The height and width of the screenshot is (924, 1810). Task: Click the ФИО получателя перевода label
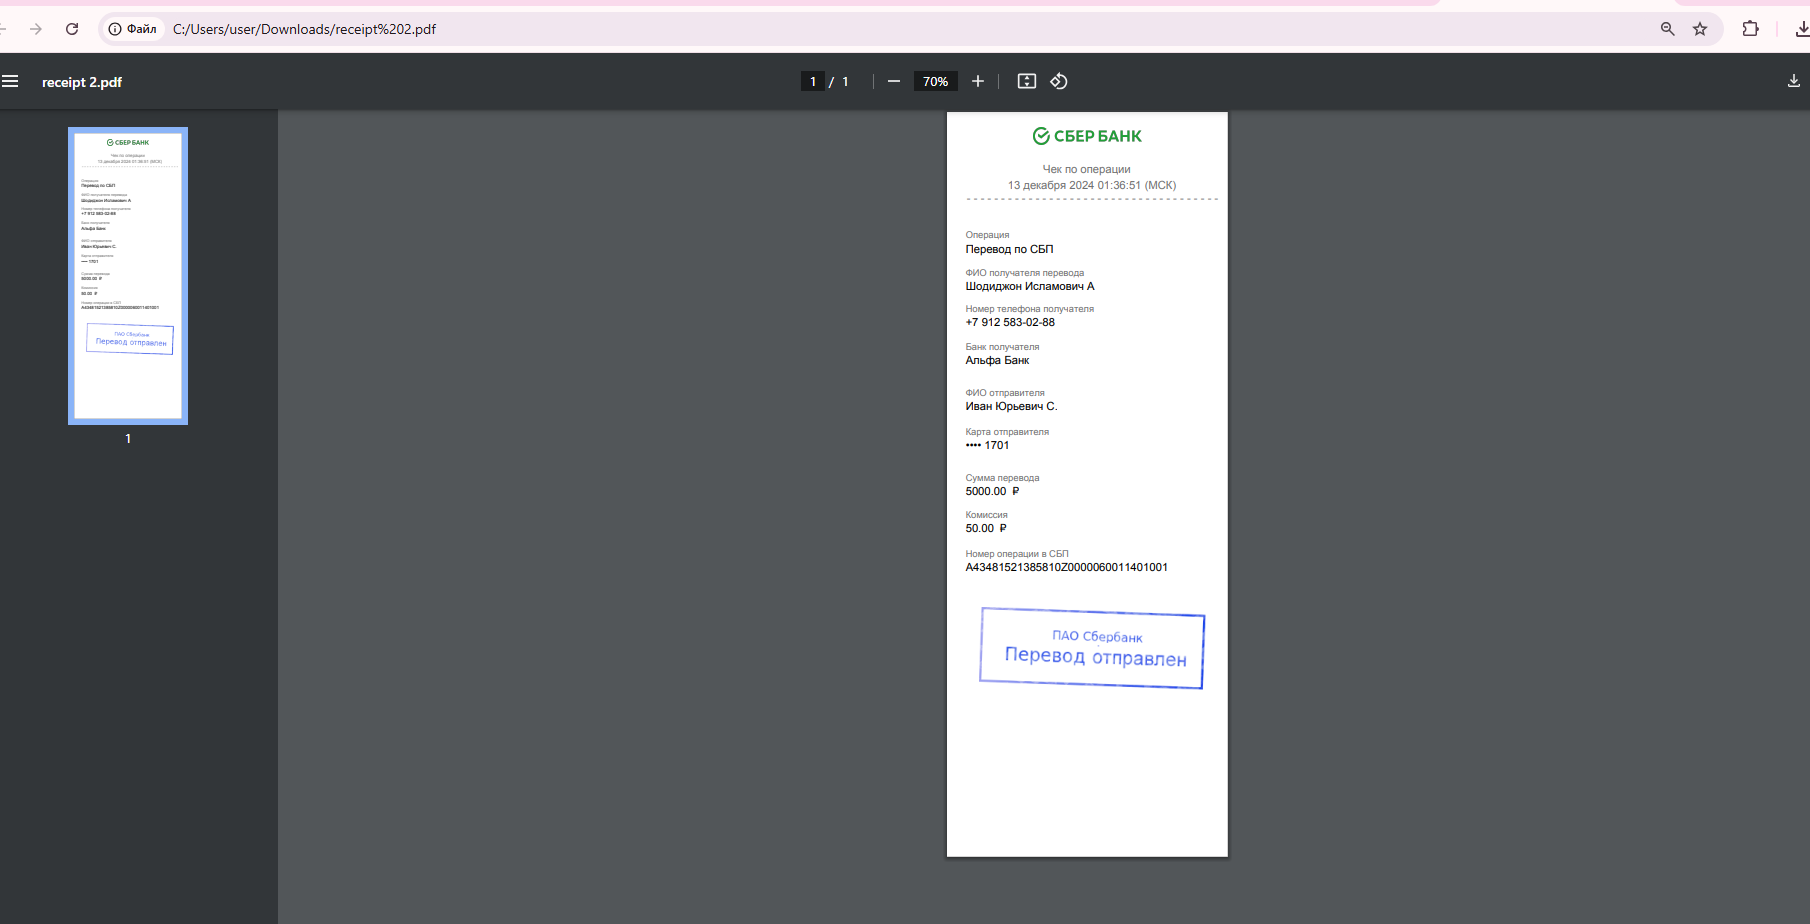click(x=1024, y=273)
